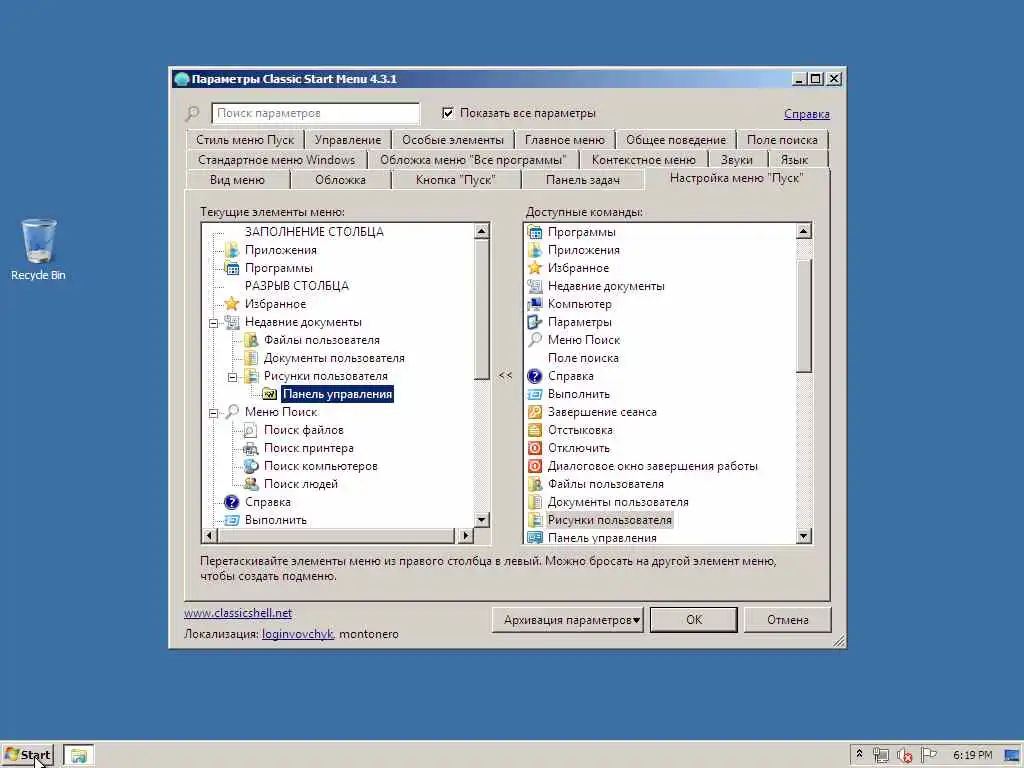This screenshot has height=768, width=1024.
Task: Click available commands scroll-down arrow
Action: [804, 536]
